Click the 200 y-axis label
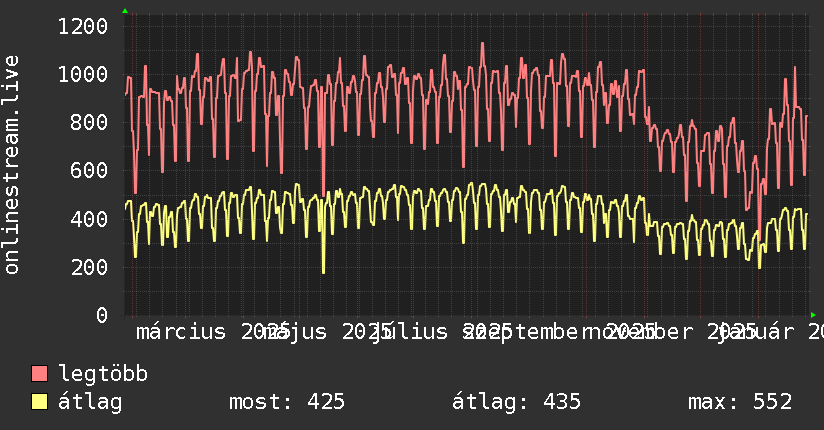The image size is (824, 430). pos(89,267)
